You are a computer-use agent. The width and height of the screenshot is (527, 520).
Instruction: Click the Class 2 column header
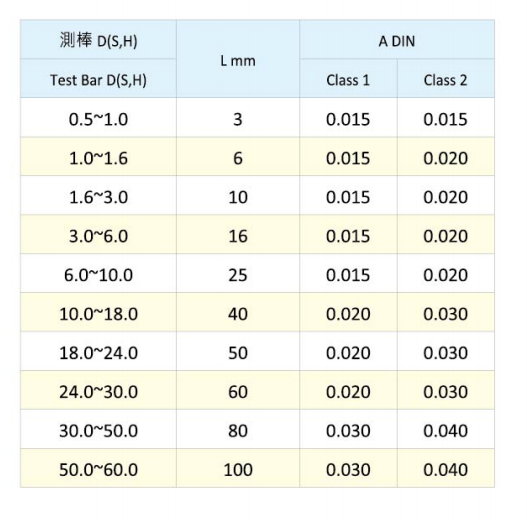pyautogui.click(x=446, y=79)
